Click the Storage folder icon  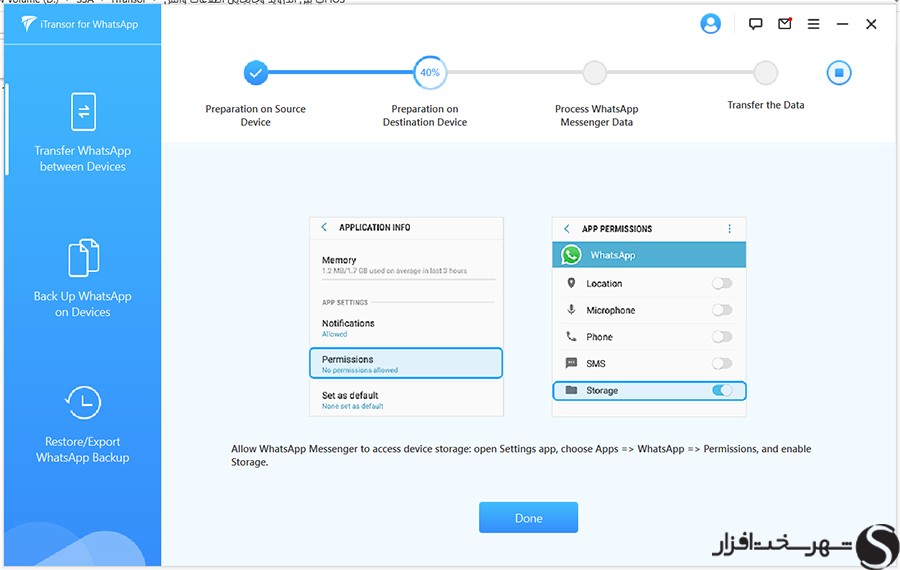(x=571, y=390)
